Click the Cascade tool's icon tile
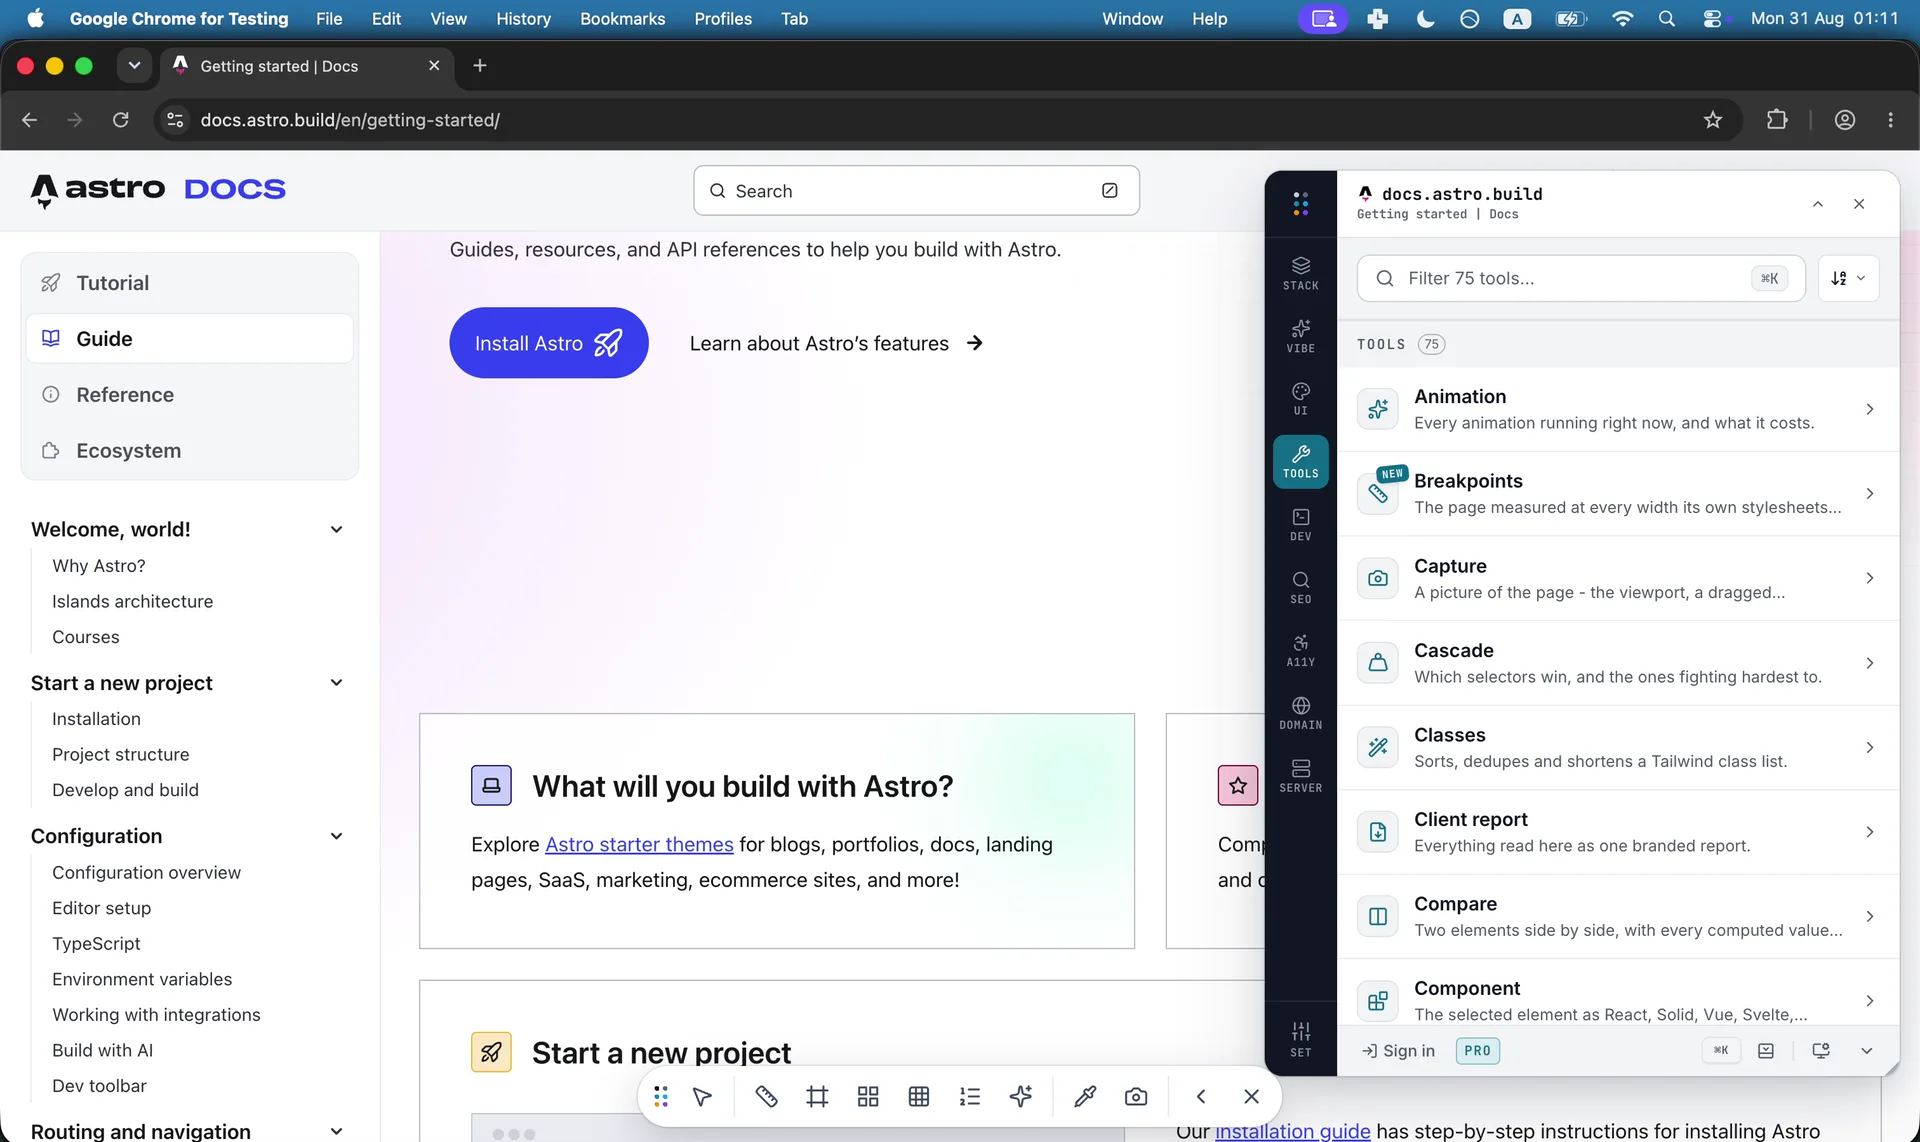This screenshot has height=1142, width=1920. point(1377,663)
